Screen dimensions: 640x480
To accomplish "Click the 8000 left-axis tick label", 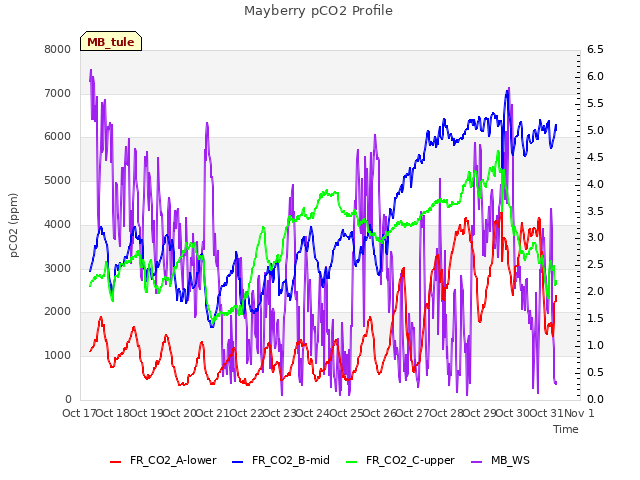I will pos(58,49).
